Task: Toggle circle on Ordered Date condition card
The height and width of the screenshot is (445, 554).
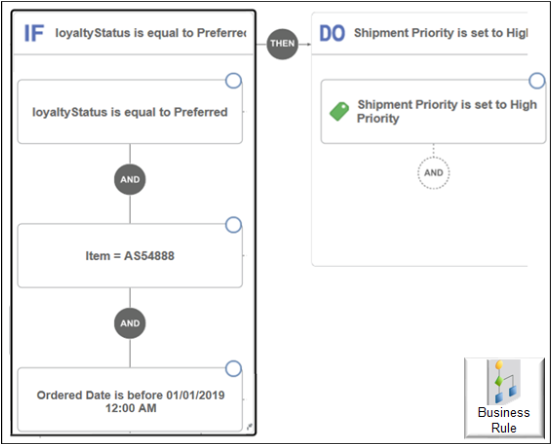Action: [233, 368]
